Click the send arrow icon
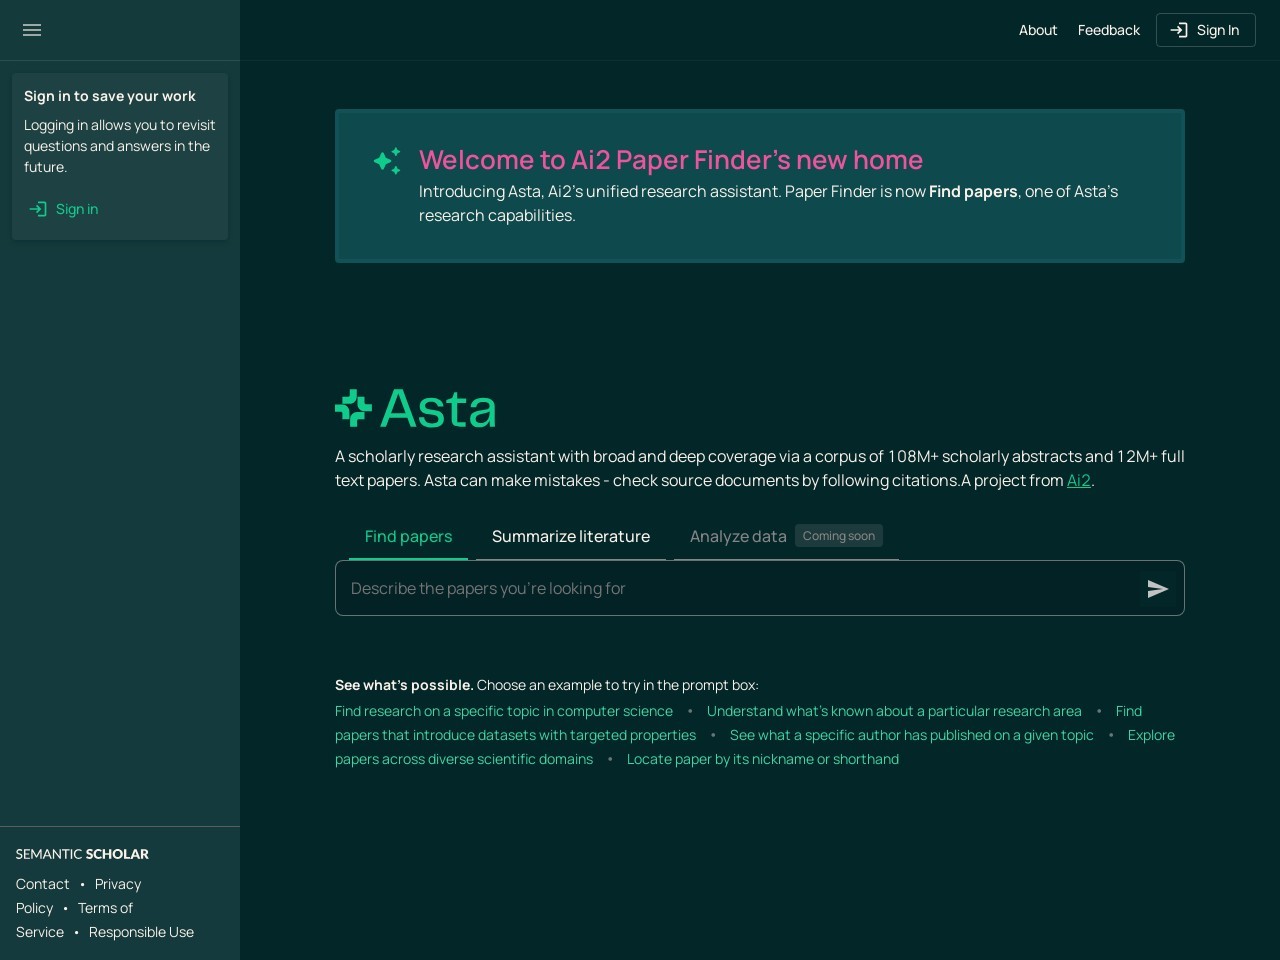Image resolution: width=1280 pixels, height=960 pixels. (x=1157, y=589)
